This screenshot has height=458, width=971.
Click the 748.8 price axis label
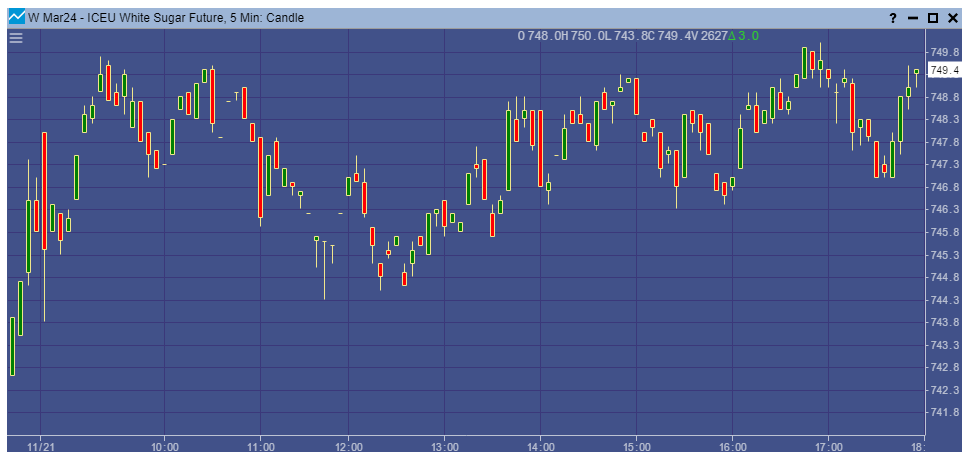point(944,97)
